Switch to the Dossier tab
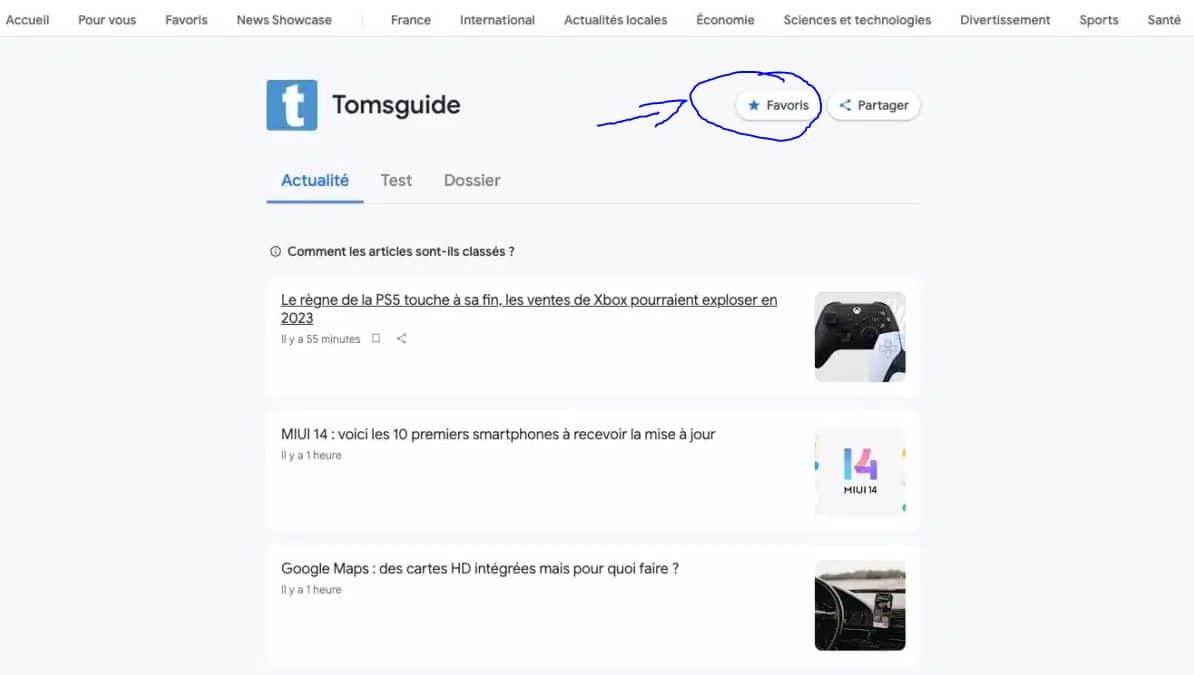 pyautogui.click(x=472, y=181)
